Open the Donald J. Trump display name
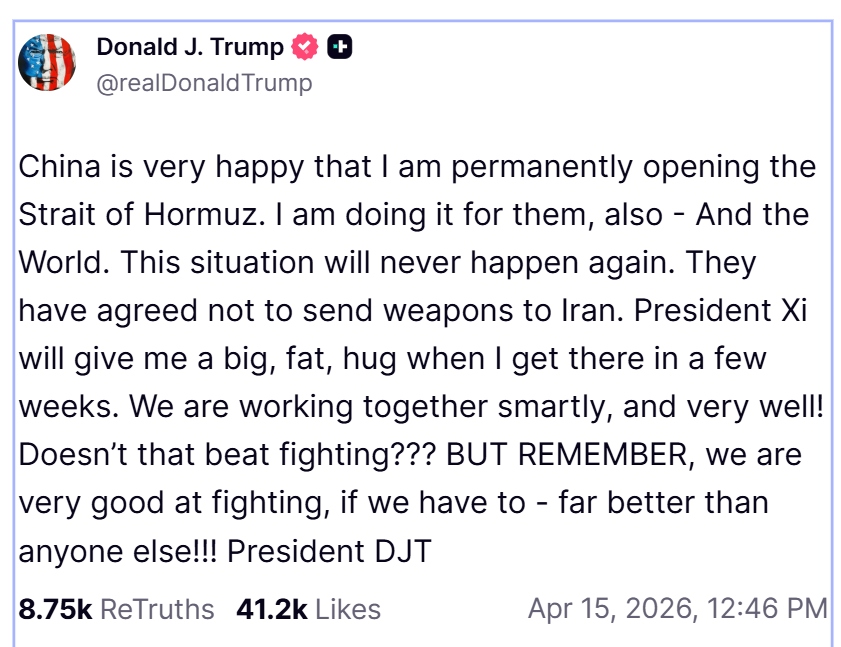 190,47
